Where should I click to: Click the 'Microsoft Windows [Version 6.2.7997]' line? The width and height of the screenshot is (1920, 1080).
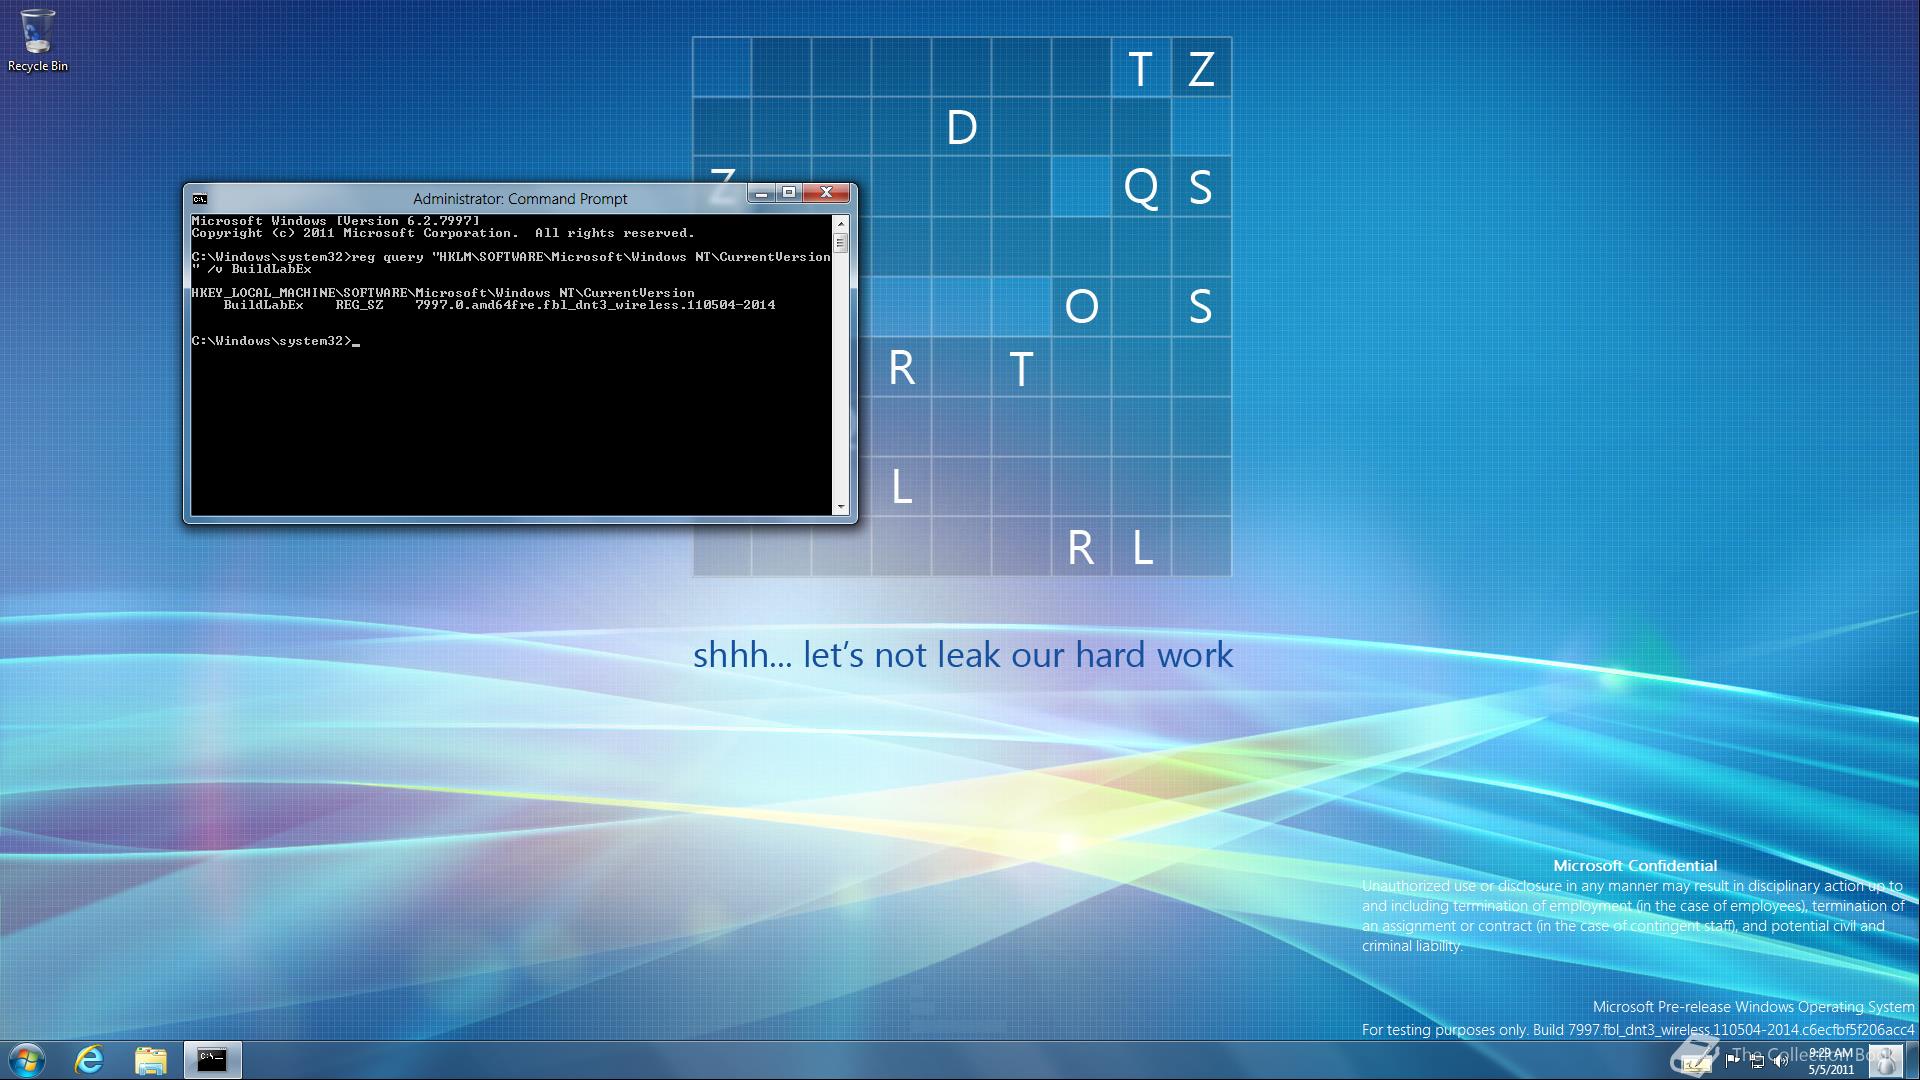click(x=335, y=221)
